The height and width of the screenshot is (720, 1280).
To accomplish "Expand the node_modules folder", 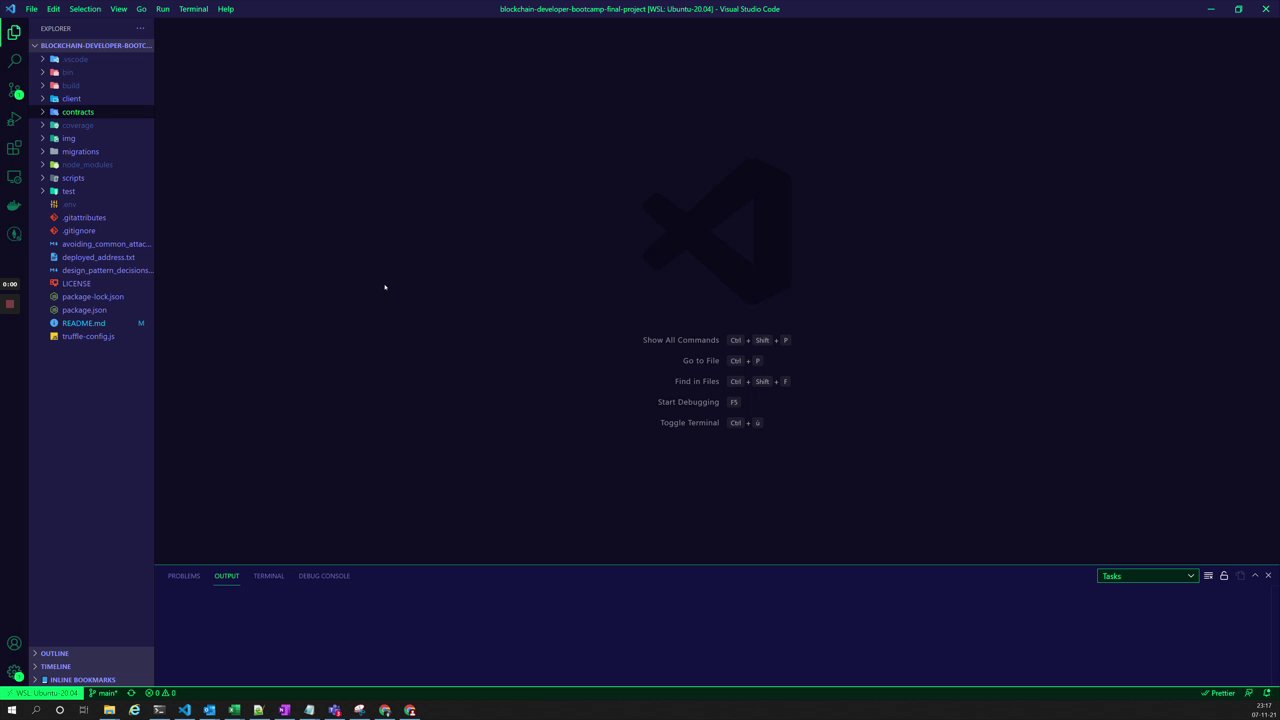I will [x=91, y=165].
